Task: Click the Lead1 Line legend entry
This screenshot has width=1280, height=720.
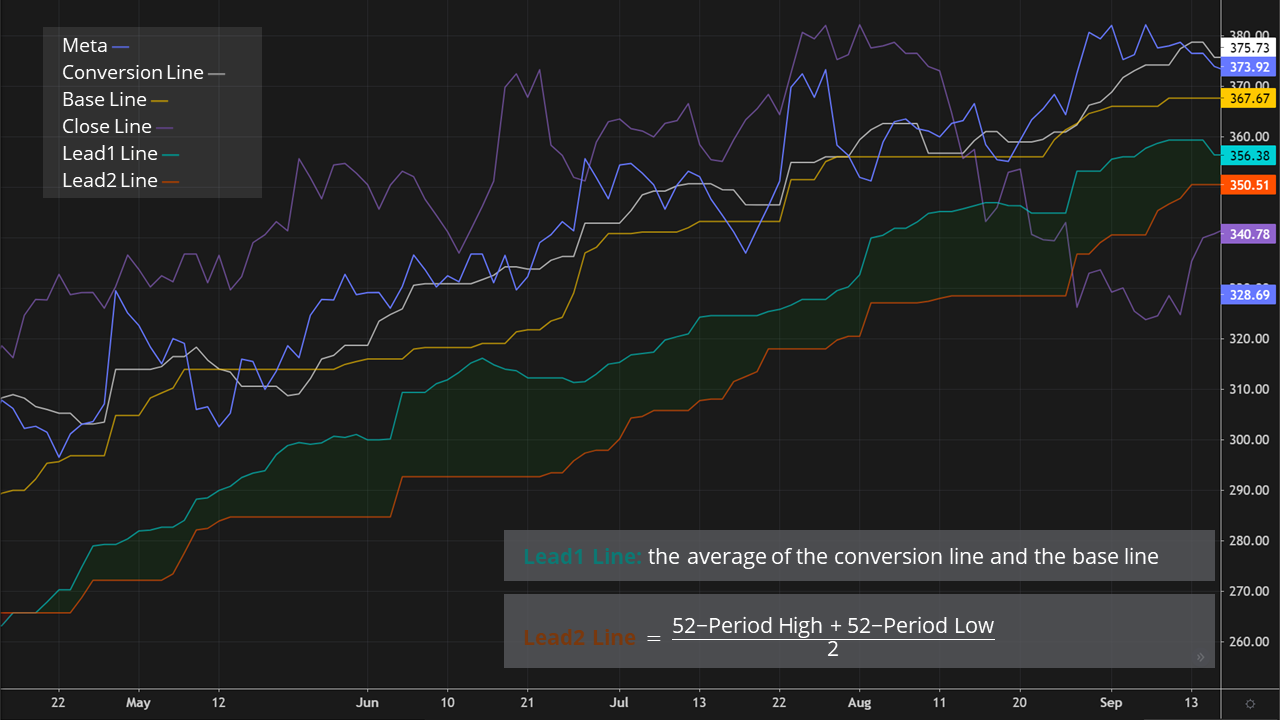Action: pos(110,154)
